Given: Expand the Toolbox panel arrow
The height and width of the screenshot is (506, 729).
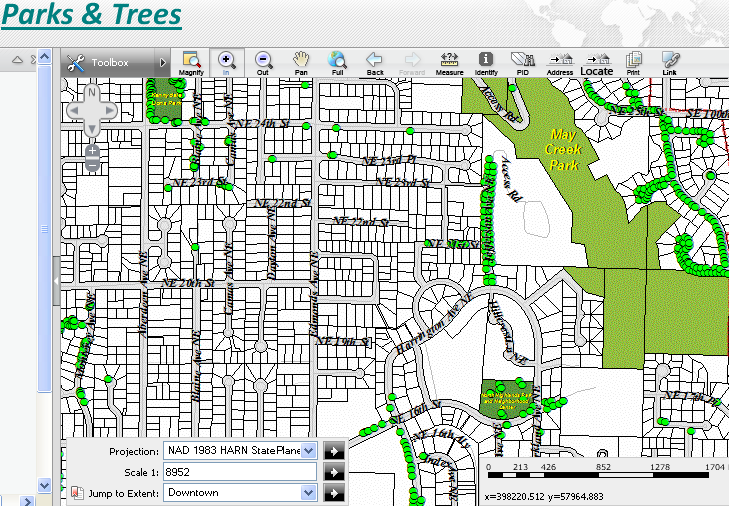Looking at the screenshot, I should point(163,63).
